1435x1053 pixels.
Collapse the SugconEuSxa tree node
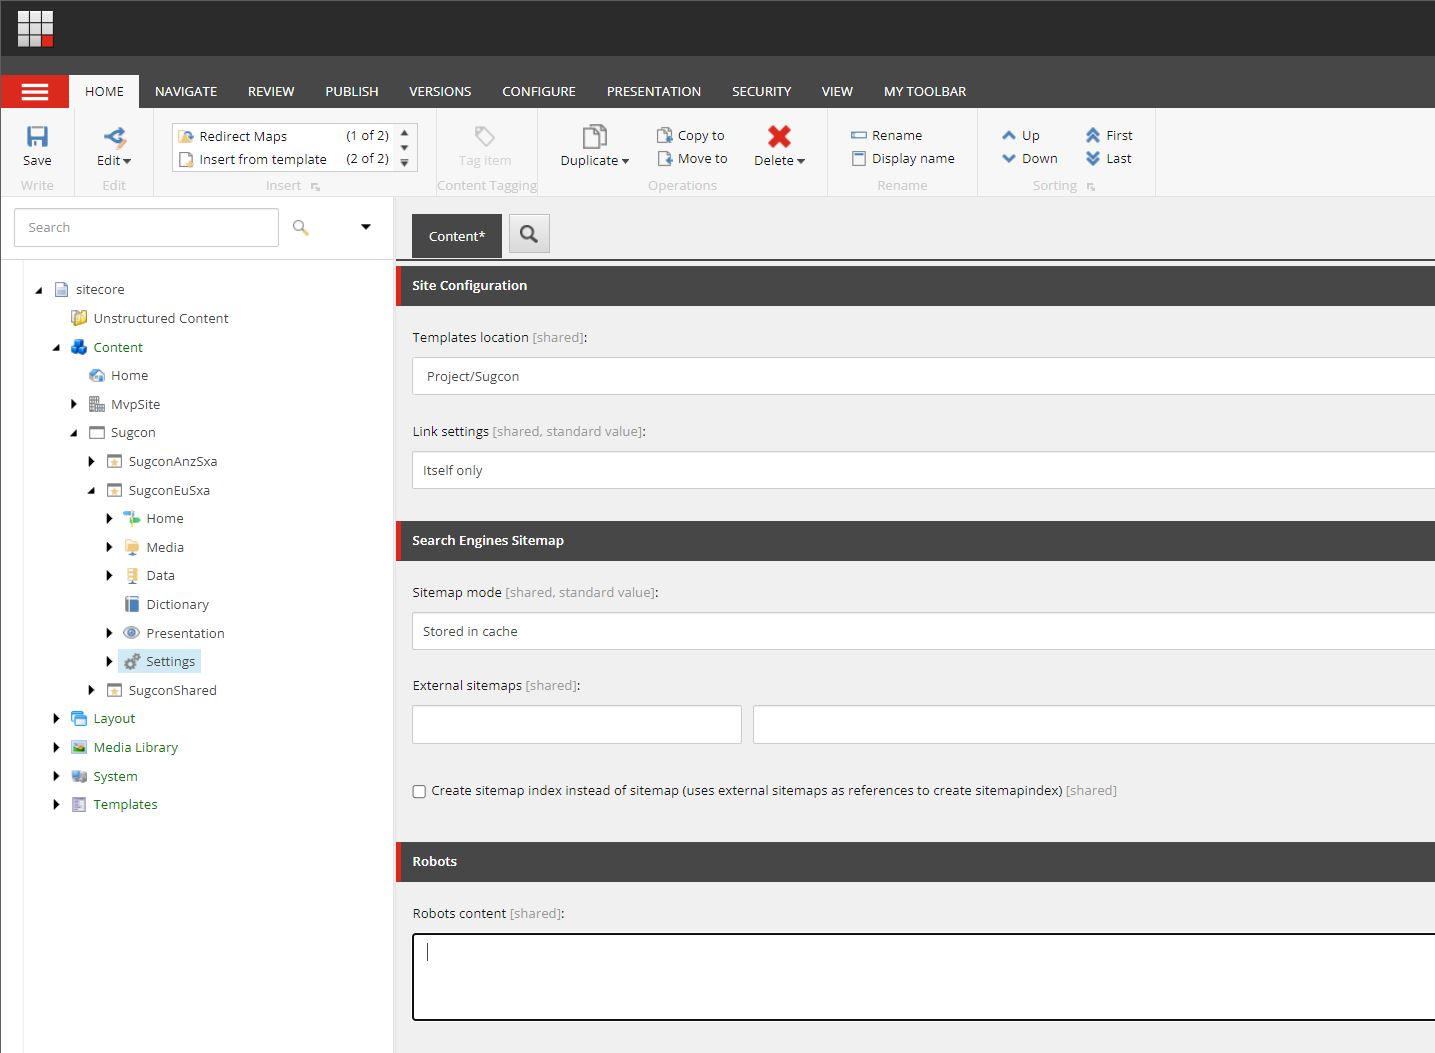pos(91,491)
